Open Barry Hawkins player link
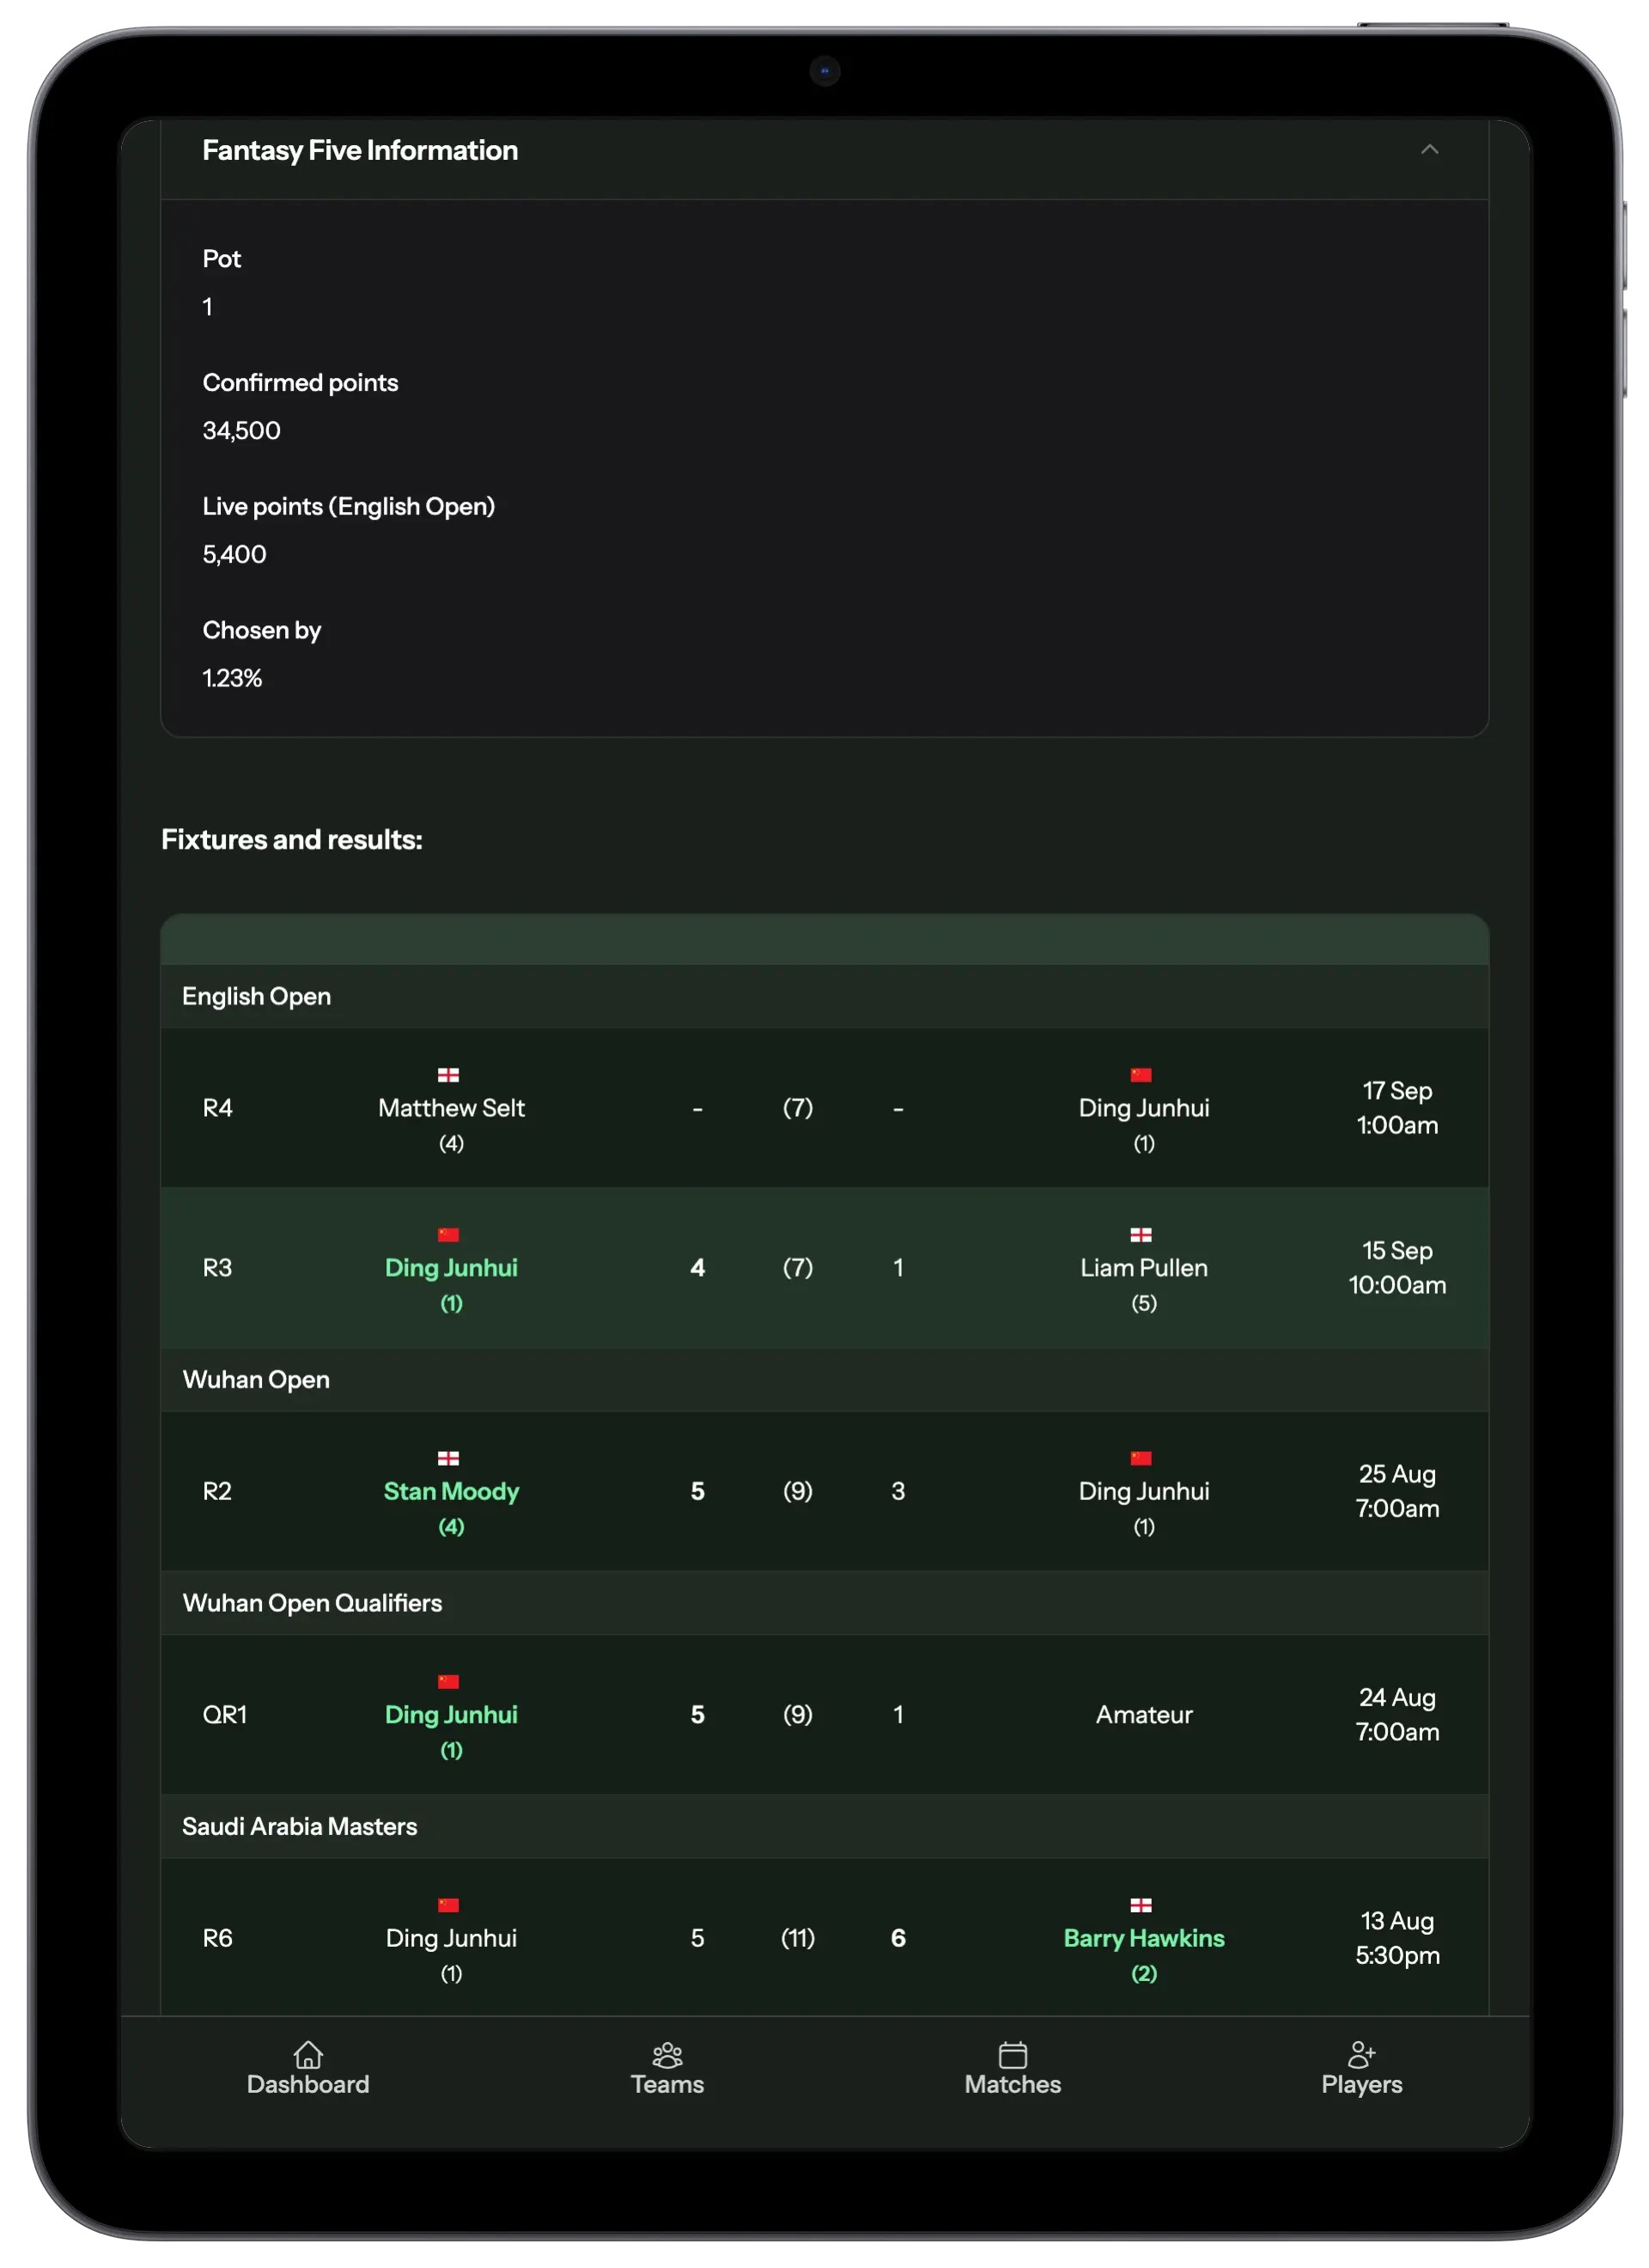The image size is (1649, 2268). click(1144, 1938)
